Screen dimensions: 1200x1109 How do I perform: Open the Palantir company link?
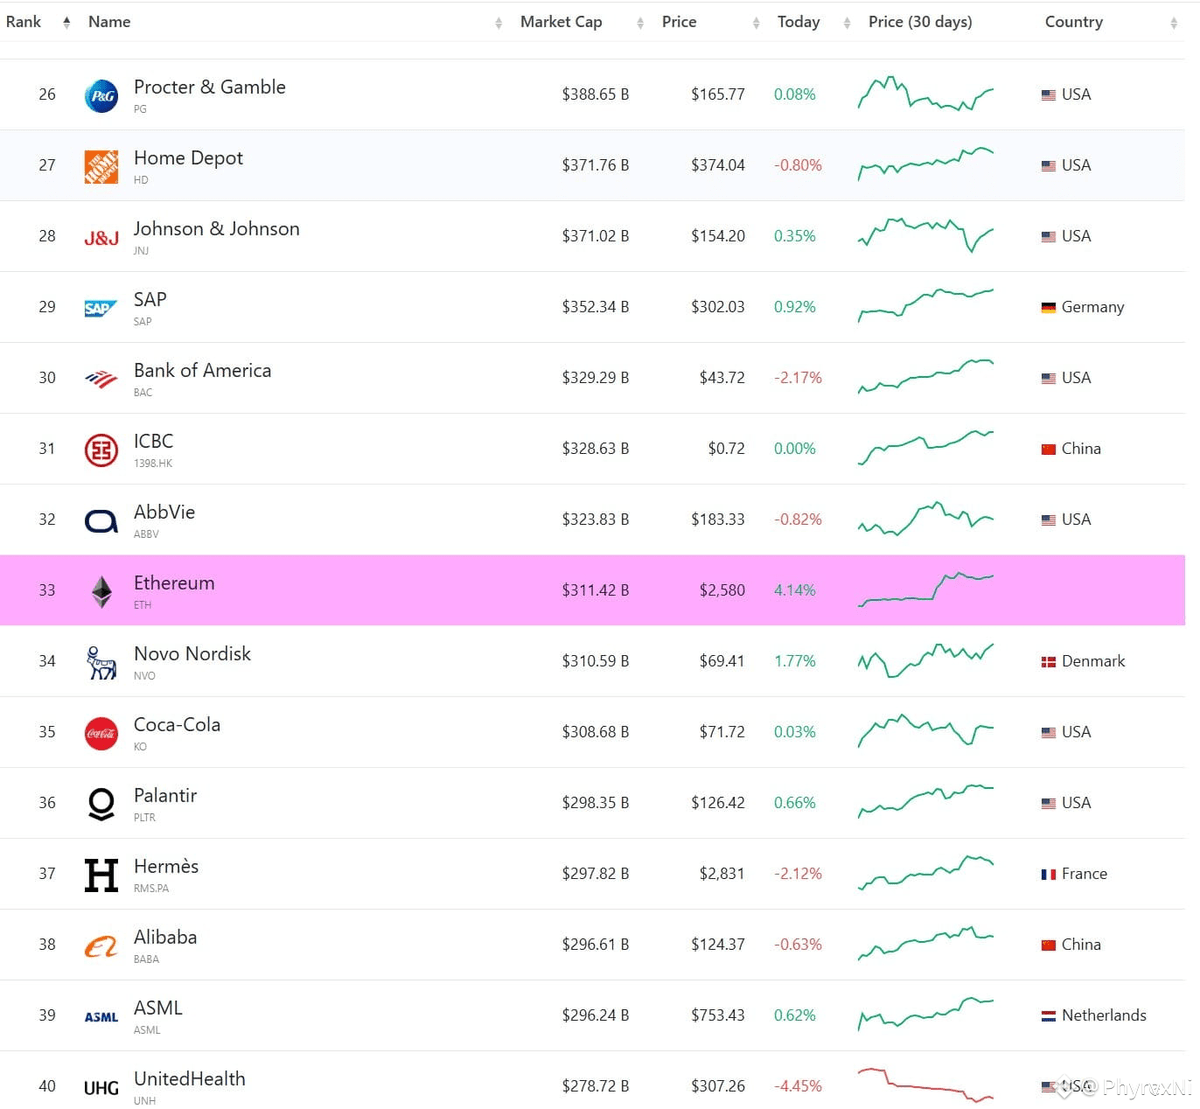[x=165, y=796]
